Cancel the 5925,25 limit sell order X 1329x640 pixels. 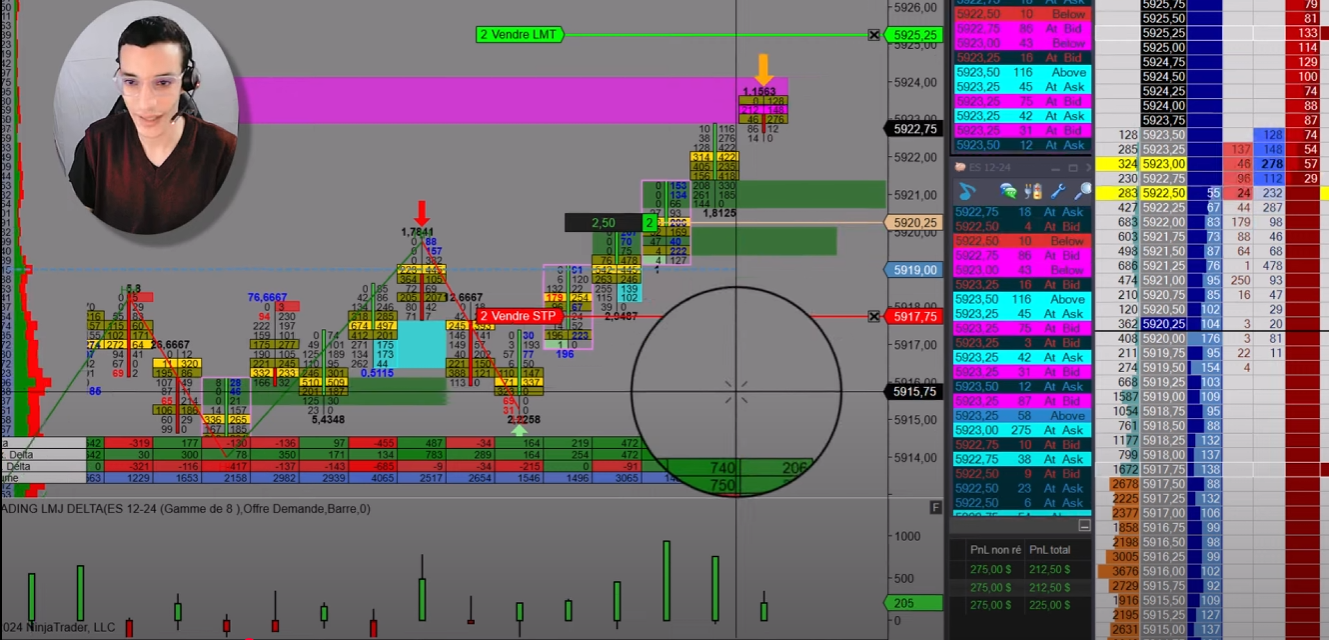click(874, 35)
